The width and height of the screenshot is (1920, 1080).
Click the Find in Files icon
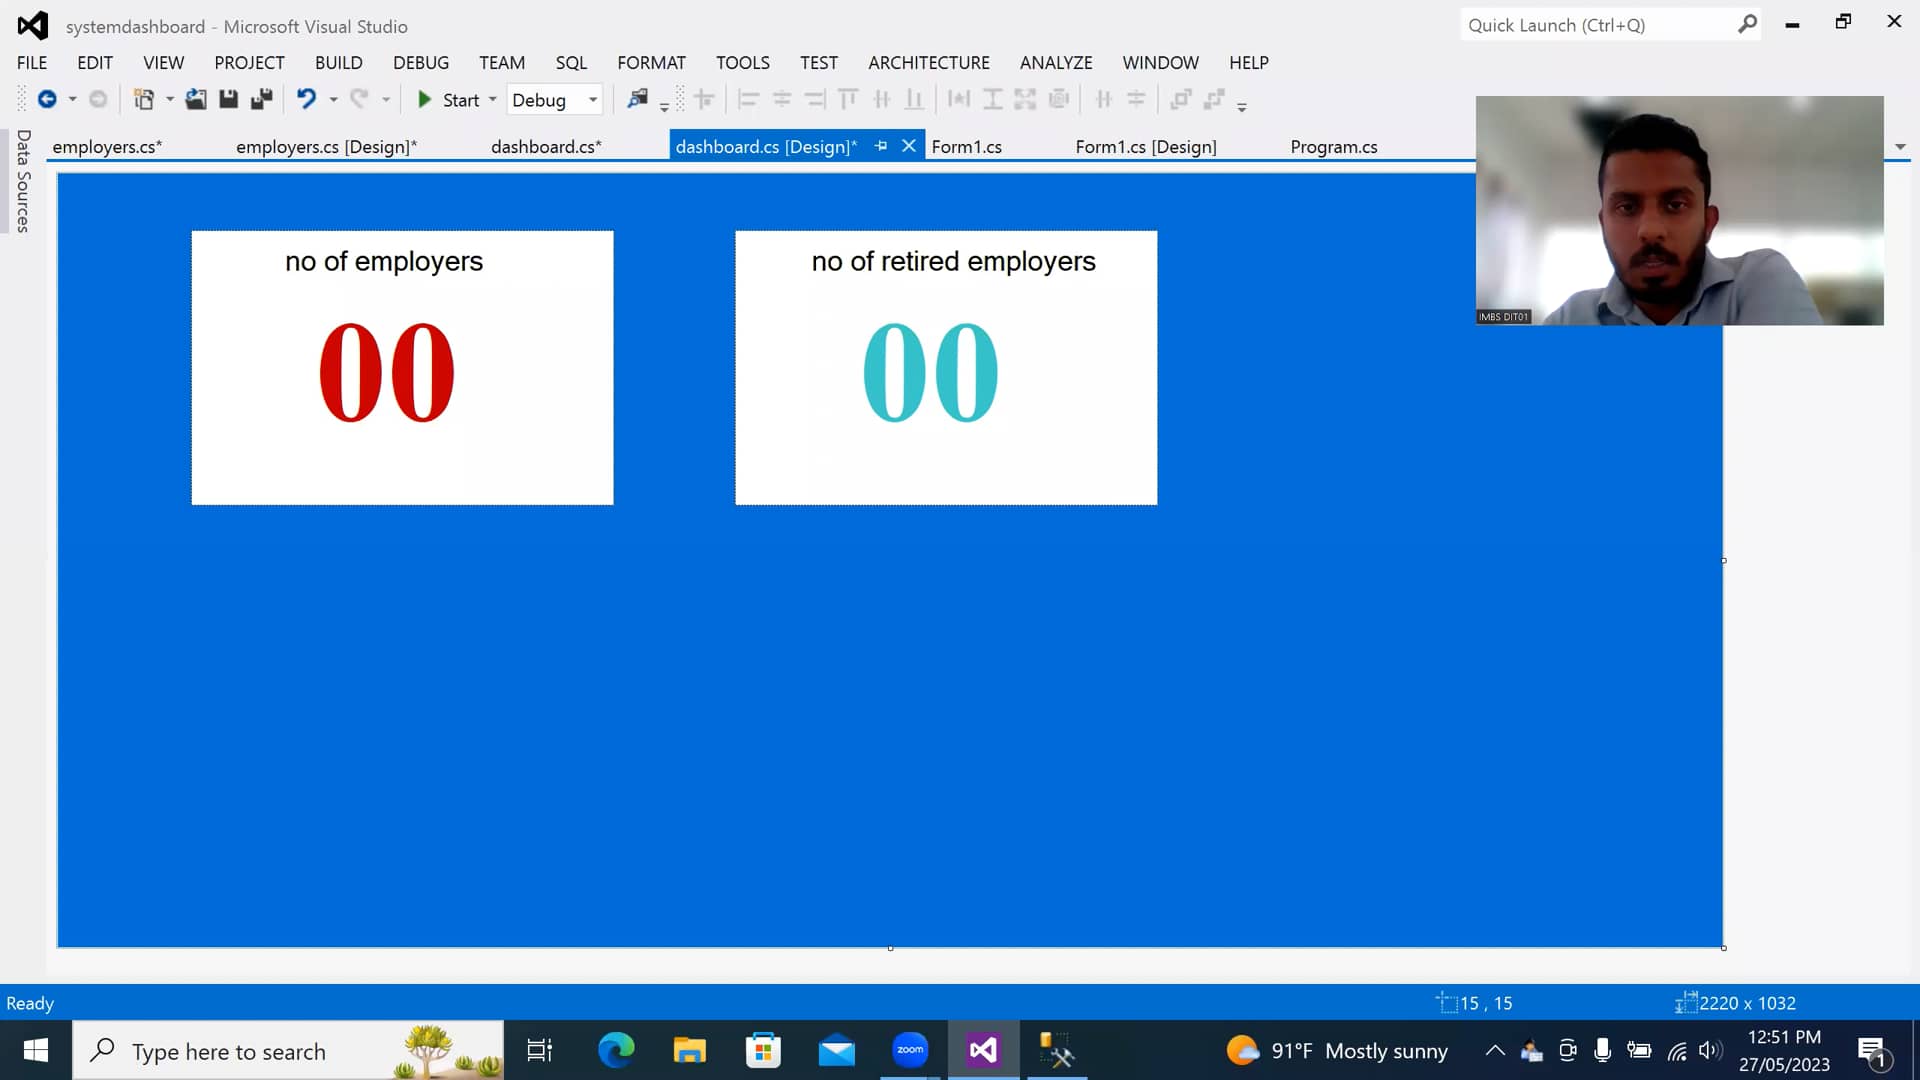[637, 99]
